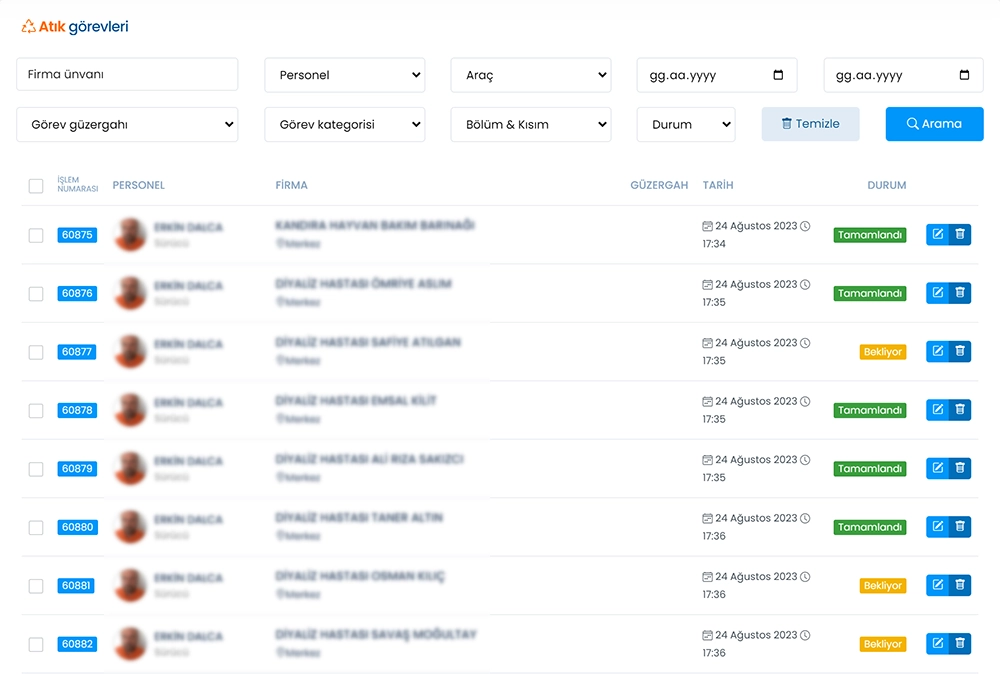
Task: Click the trash icon for row 60878
Action: [960, 410]
